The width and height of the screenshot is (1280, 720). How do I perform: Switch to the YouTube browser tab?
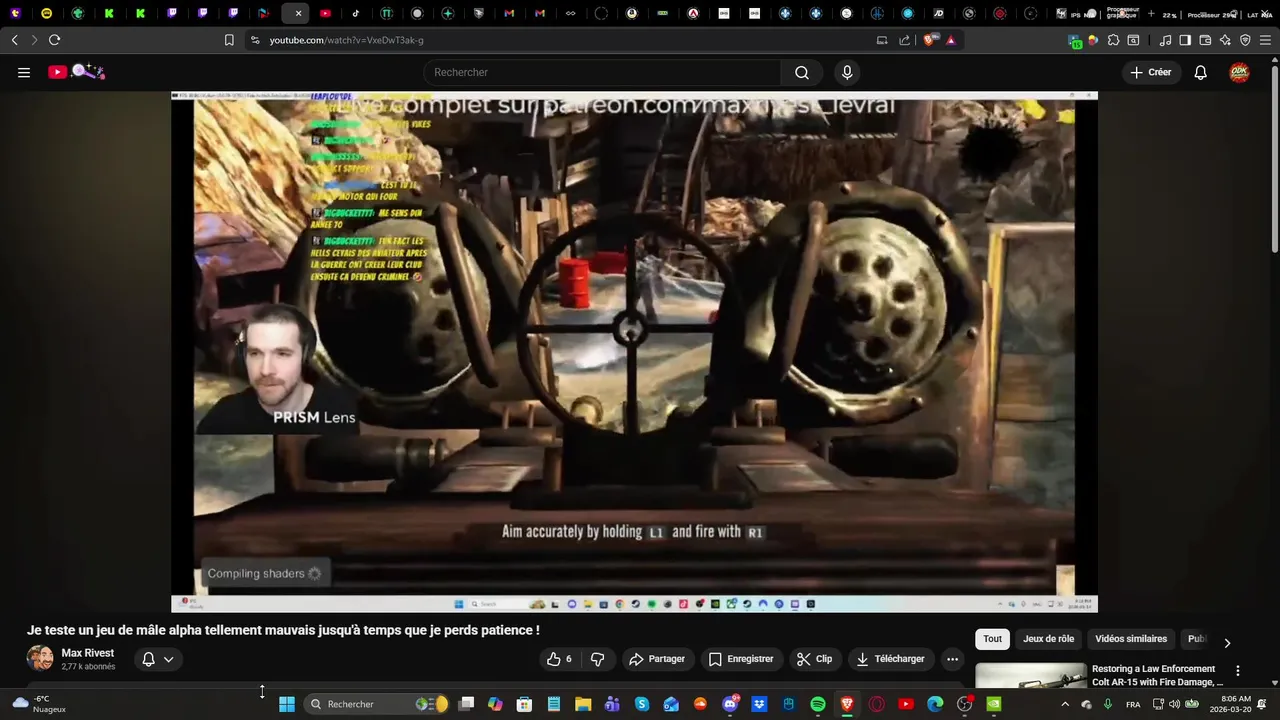coord(325,13)
